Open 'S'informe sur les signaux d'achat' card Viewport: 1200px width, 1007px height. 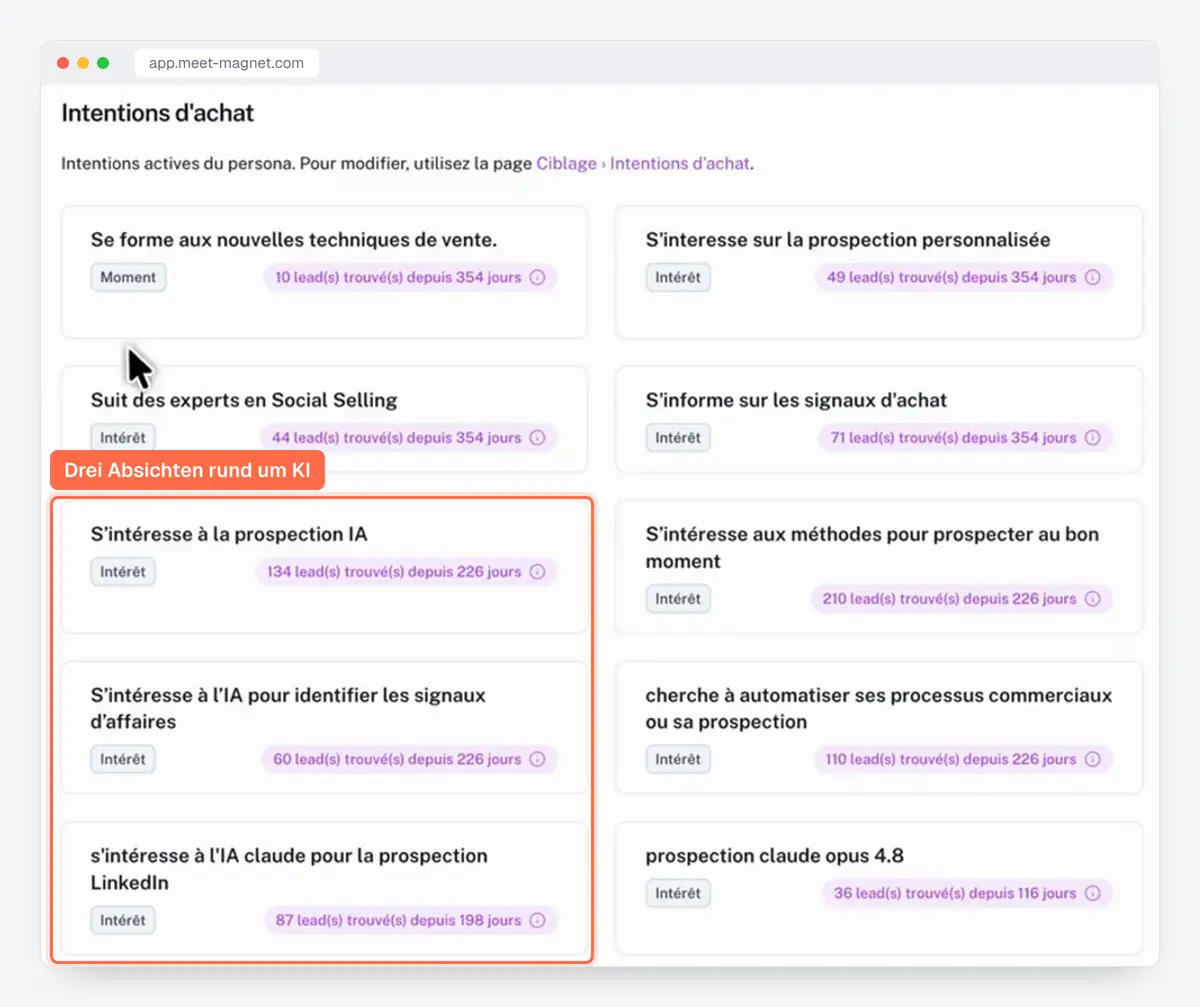(x=879, y=419)
